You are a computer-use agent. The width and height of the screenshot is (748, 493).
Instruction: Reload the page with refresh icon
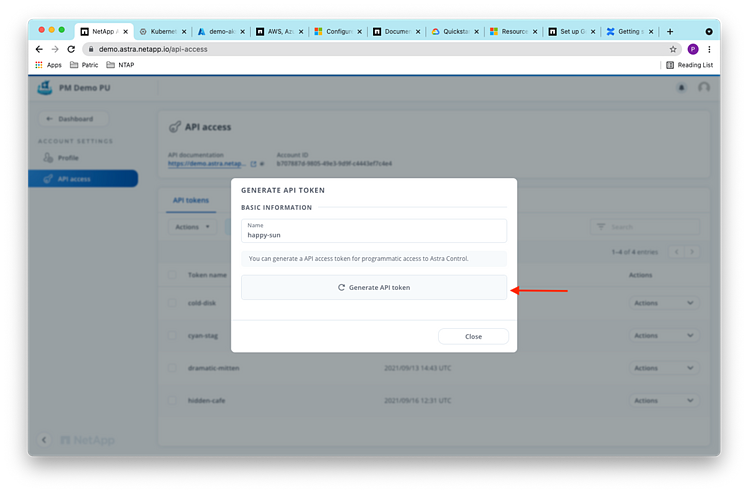click(x=72, y=48)
